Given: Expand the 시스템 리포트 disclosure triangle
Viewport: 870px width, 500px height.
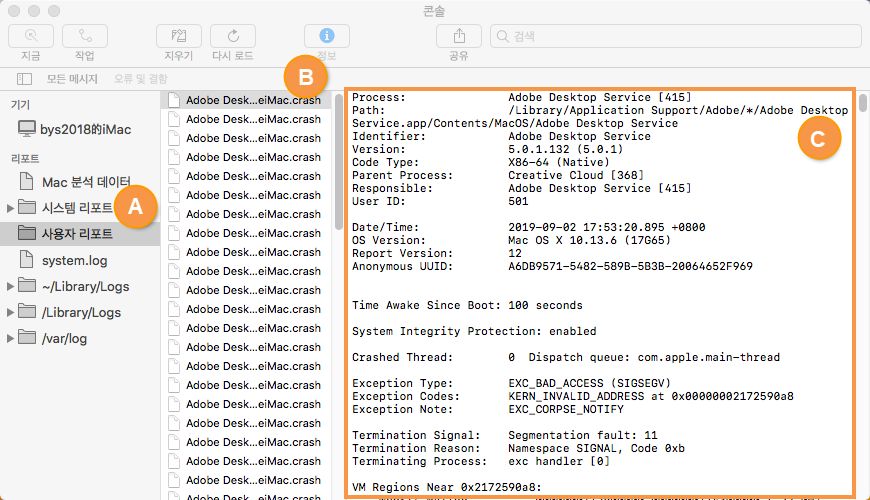Looking at the screenshot, I should click(x=10, y=208).
